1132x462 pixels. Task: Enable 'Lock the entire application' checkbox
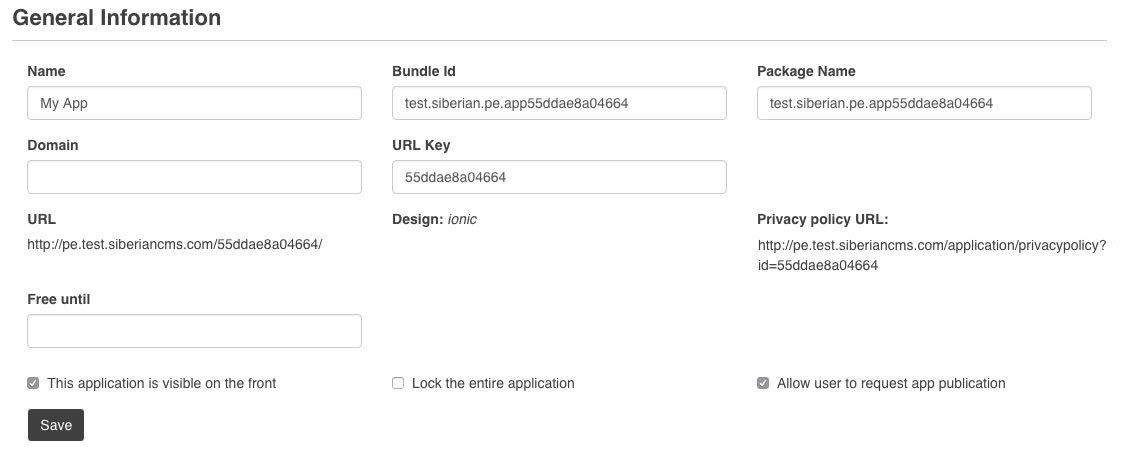[398, 383]
